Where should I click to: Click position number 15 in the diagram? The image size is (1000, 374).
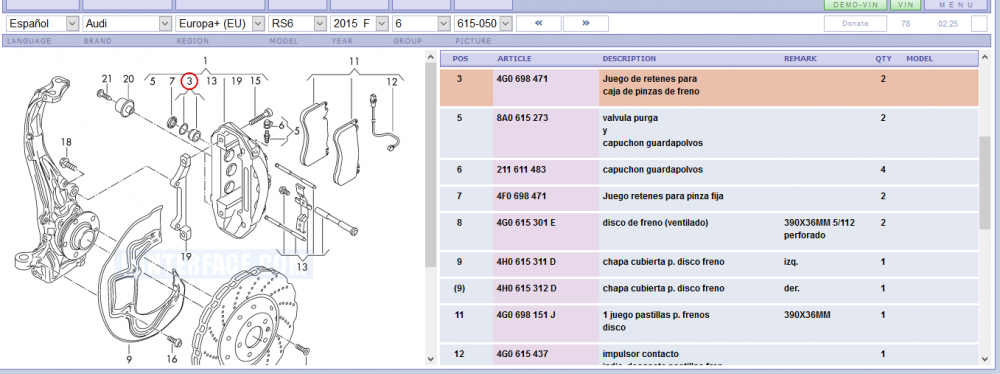pos(255,81)
